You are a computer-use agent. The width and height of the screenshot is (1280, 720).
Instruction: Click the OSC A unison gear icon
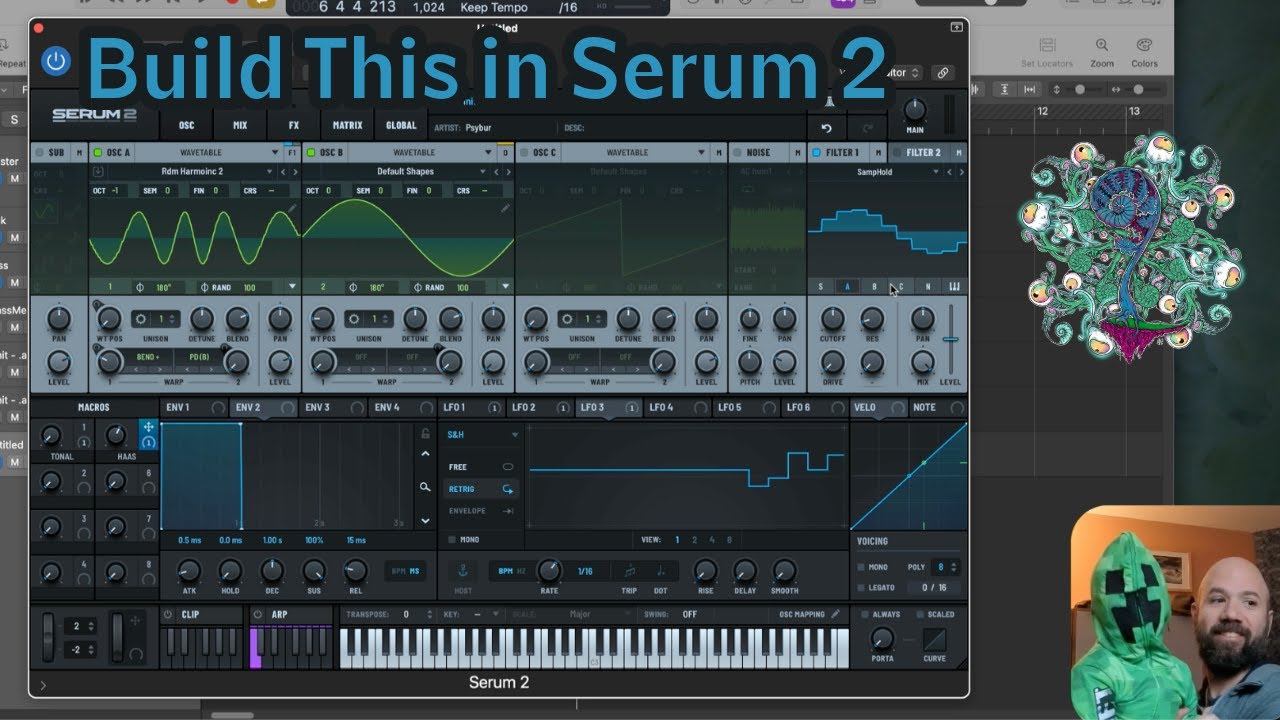140,319
